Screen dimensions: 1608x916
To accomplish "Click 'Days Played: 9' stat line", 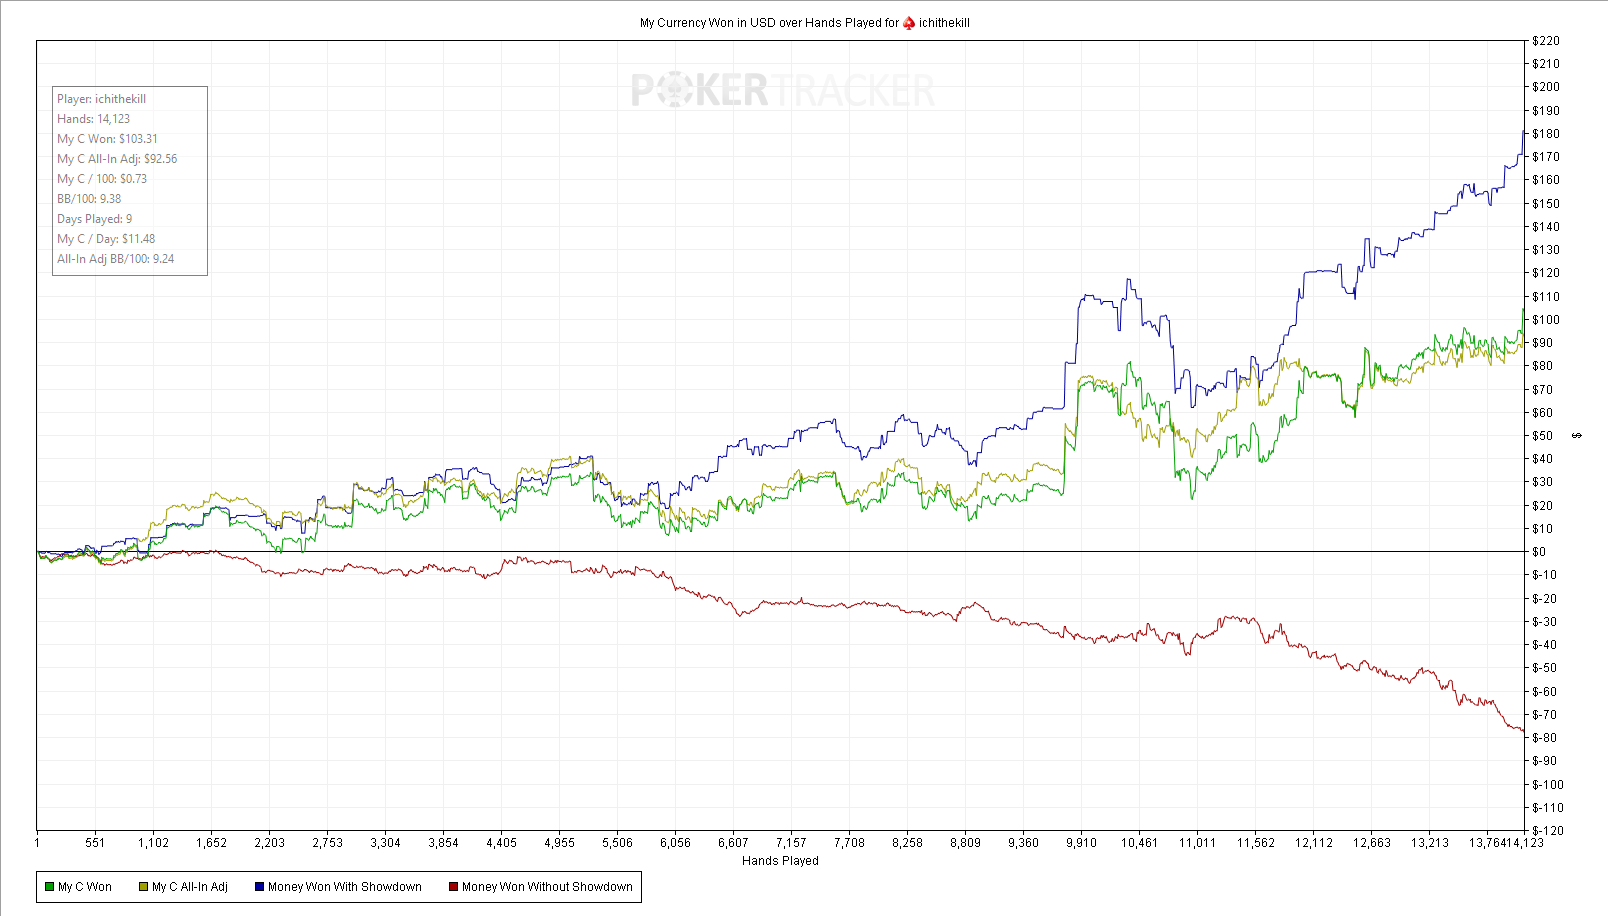I will point(95,219).
